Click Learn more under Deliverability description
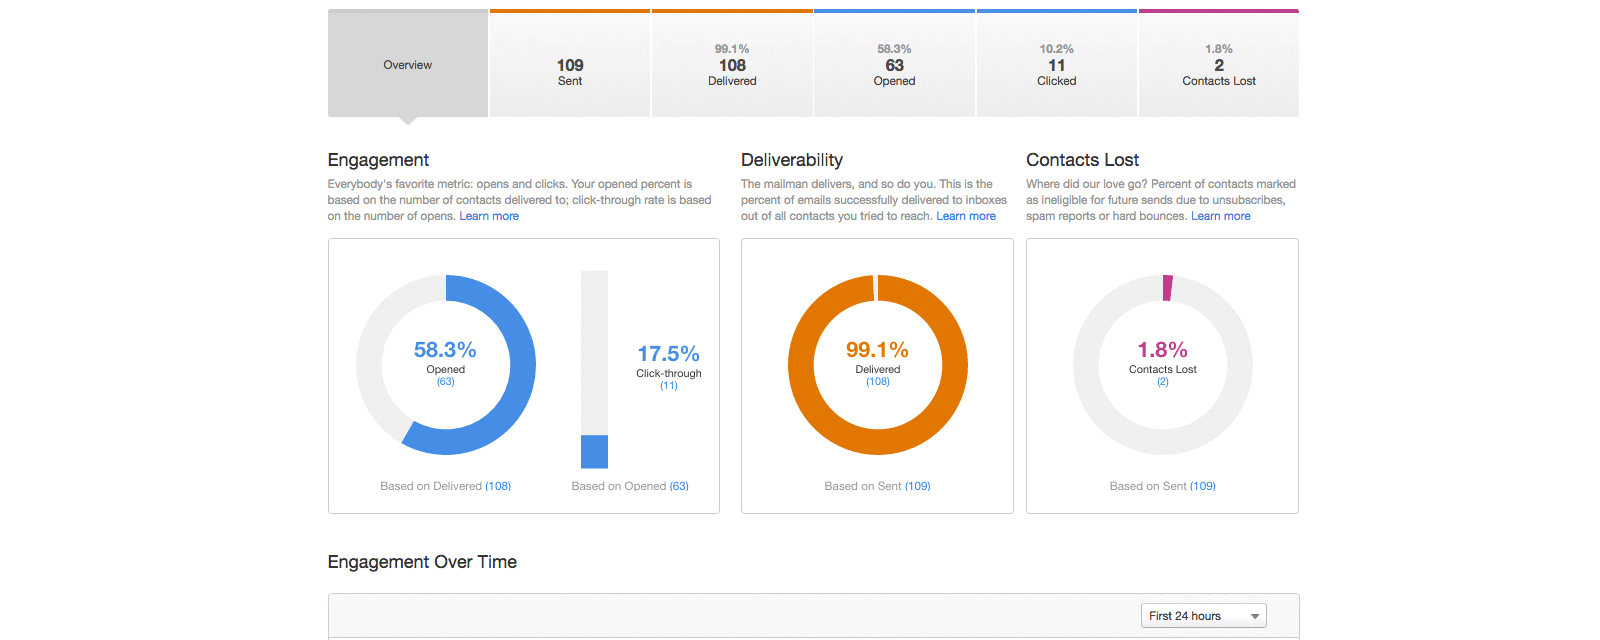Viewport: 1600px width, 640px height. coord(966,216)
